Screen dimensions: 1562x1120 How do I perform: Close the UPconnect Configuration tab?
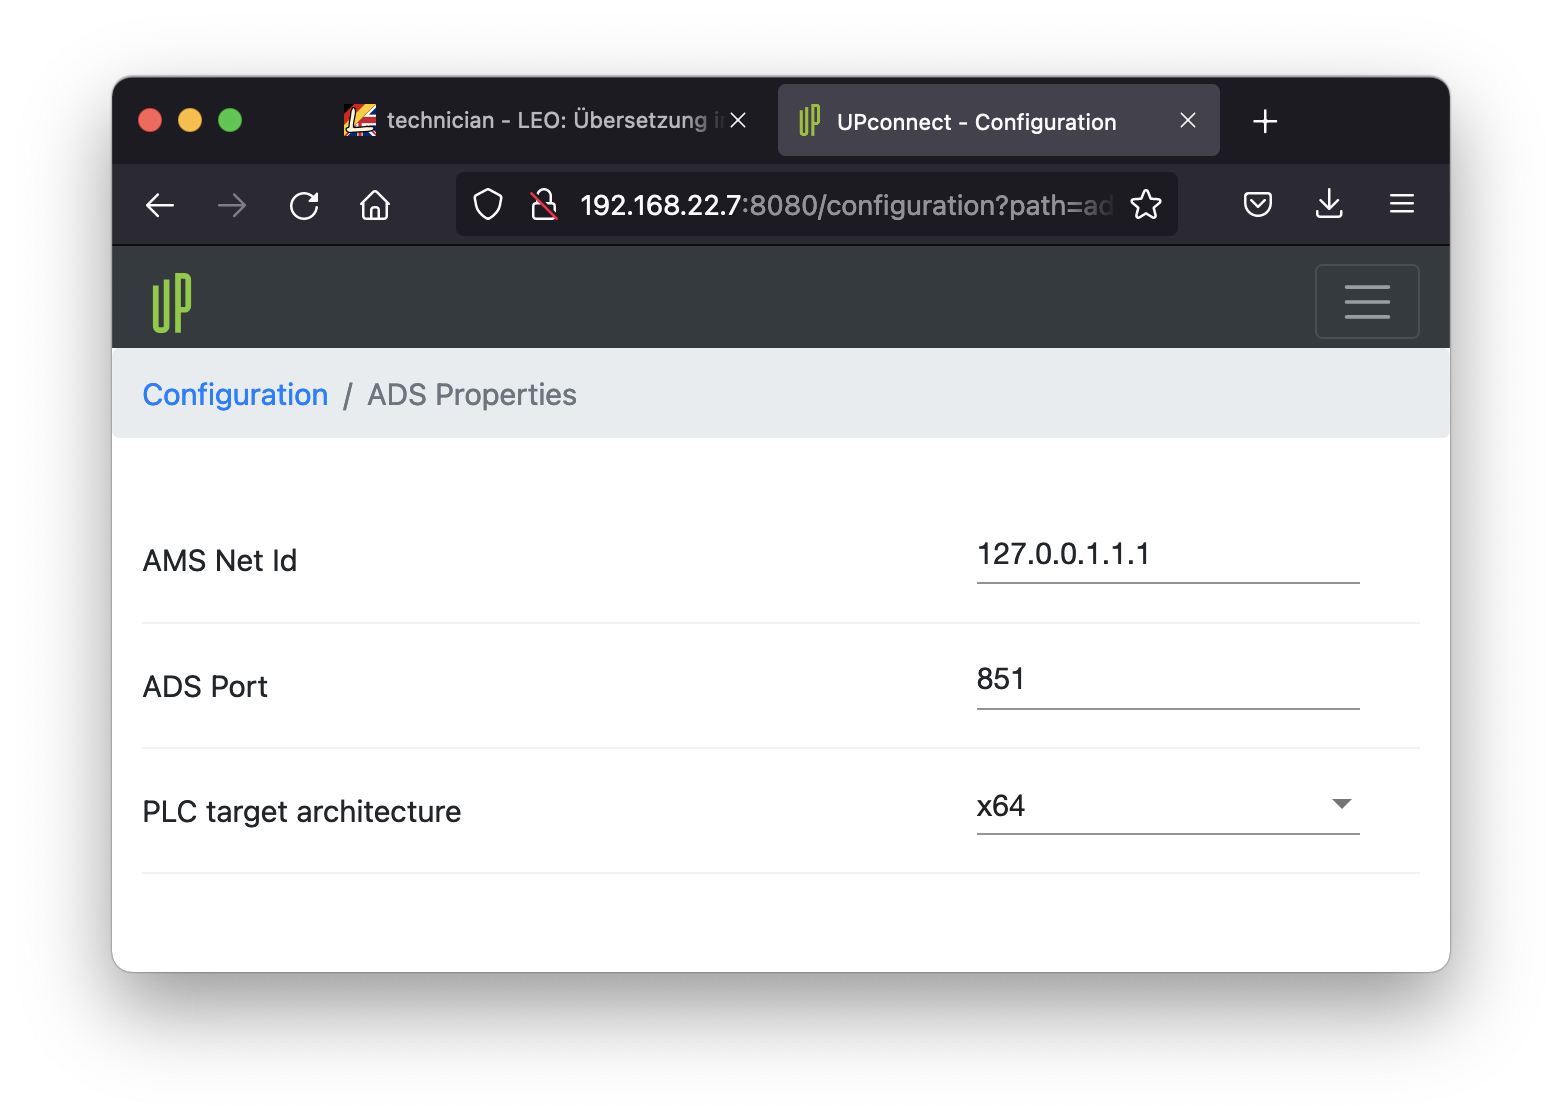click(x=1187, y=120)
